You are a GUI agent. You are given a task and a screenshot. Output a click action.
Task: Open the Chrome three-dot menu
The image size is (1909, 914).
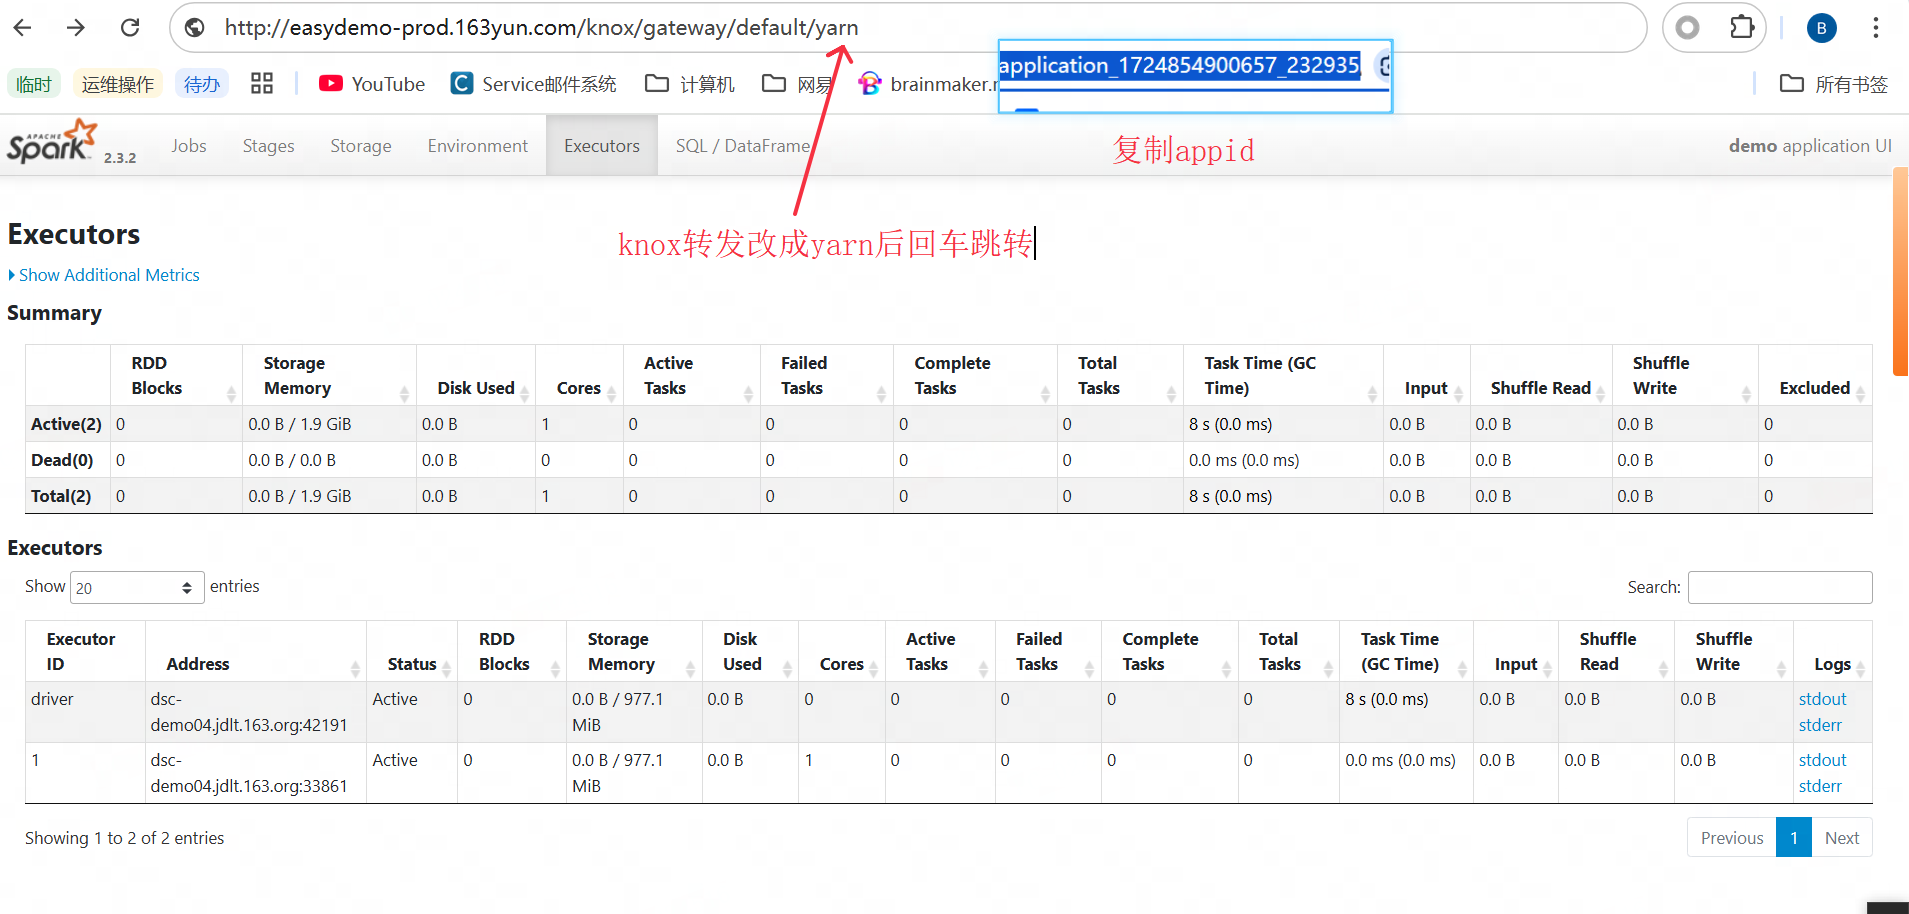pyautogui.click(x=1877, y=27)
